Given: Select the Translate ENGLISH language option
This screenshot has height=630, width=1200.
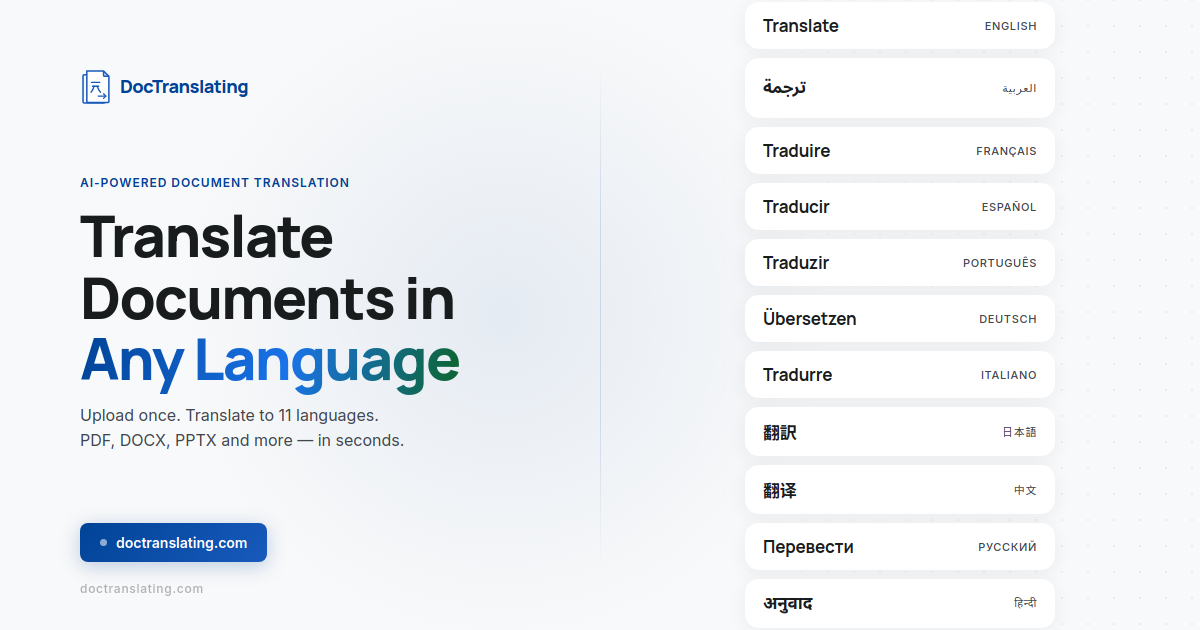Looking at the screenshot, I should [899, 25].
